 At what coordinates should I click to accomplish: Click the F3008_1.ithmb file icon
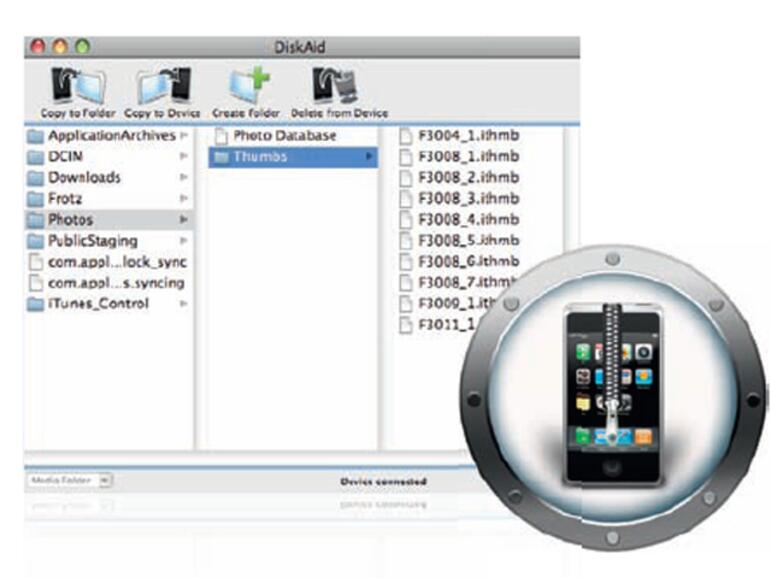(406, 157)
